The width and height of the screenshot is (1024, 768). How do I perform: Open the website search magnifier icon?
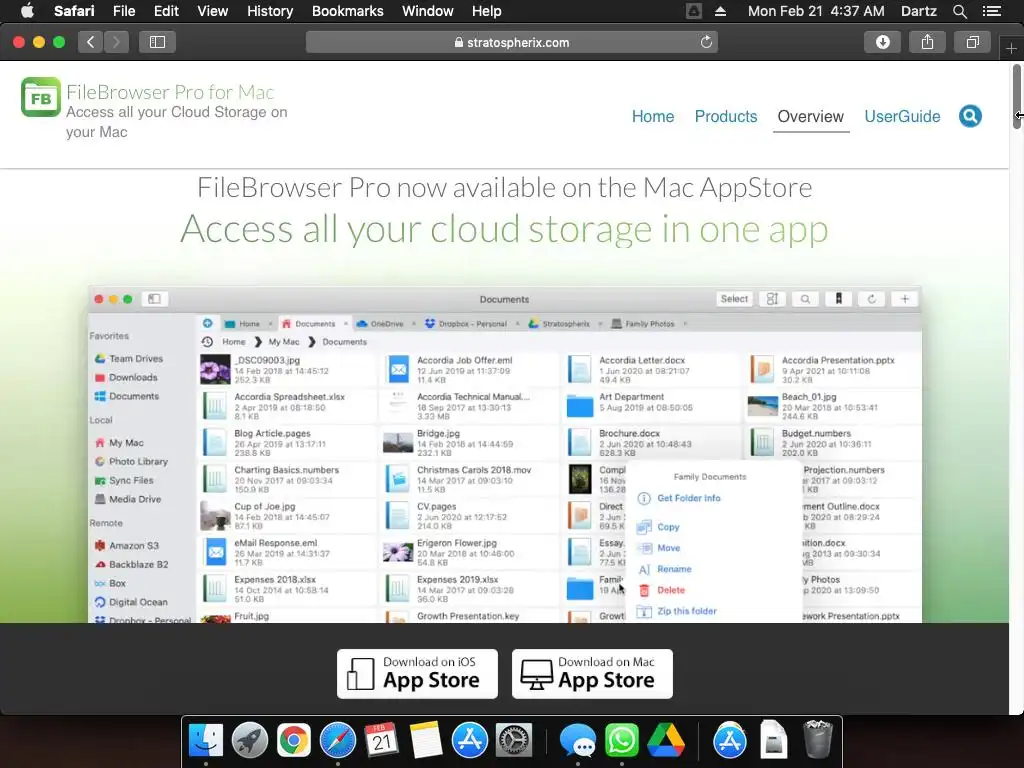(970, 116)
